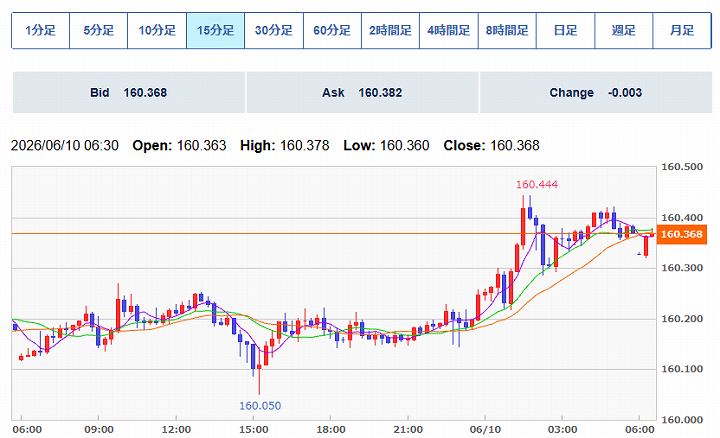
Task: Select the 60分足 timeframe tab
Action: [x=332, y=31]
